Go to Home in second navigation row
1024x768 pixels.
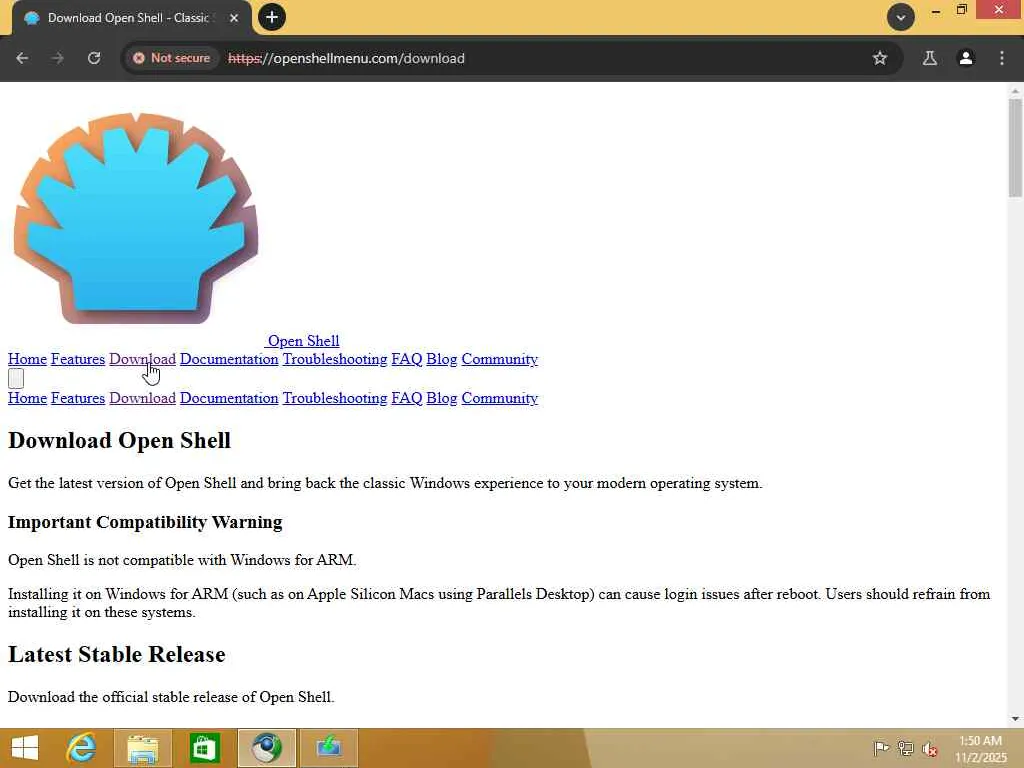click(x=27, y=398)
